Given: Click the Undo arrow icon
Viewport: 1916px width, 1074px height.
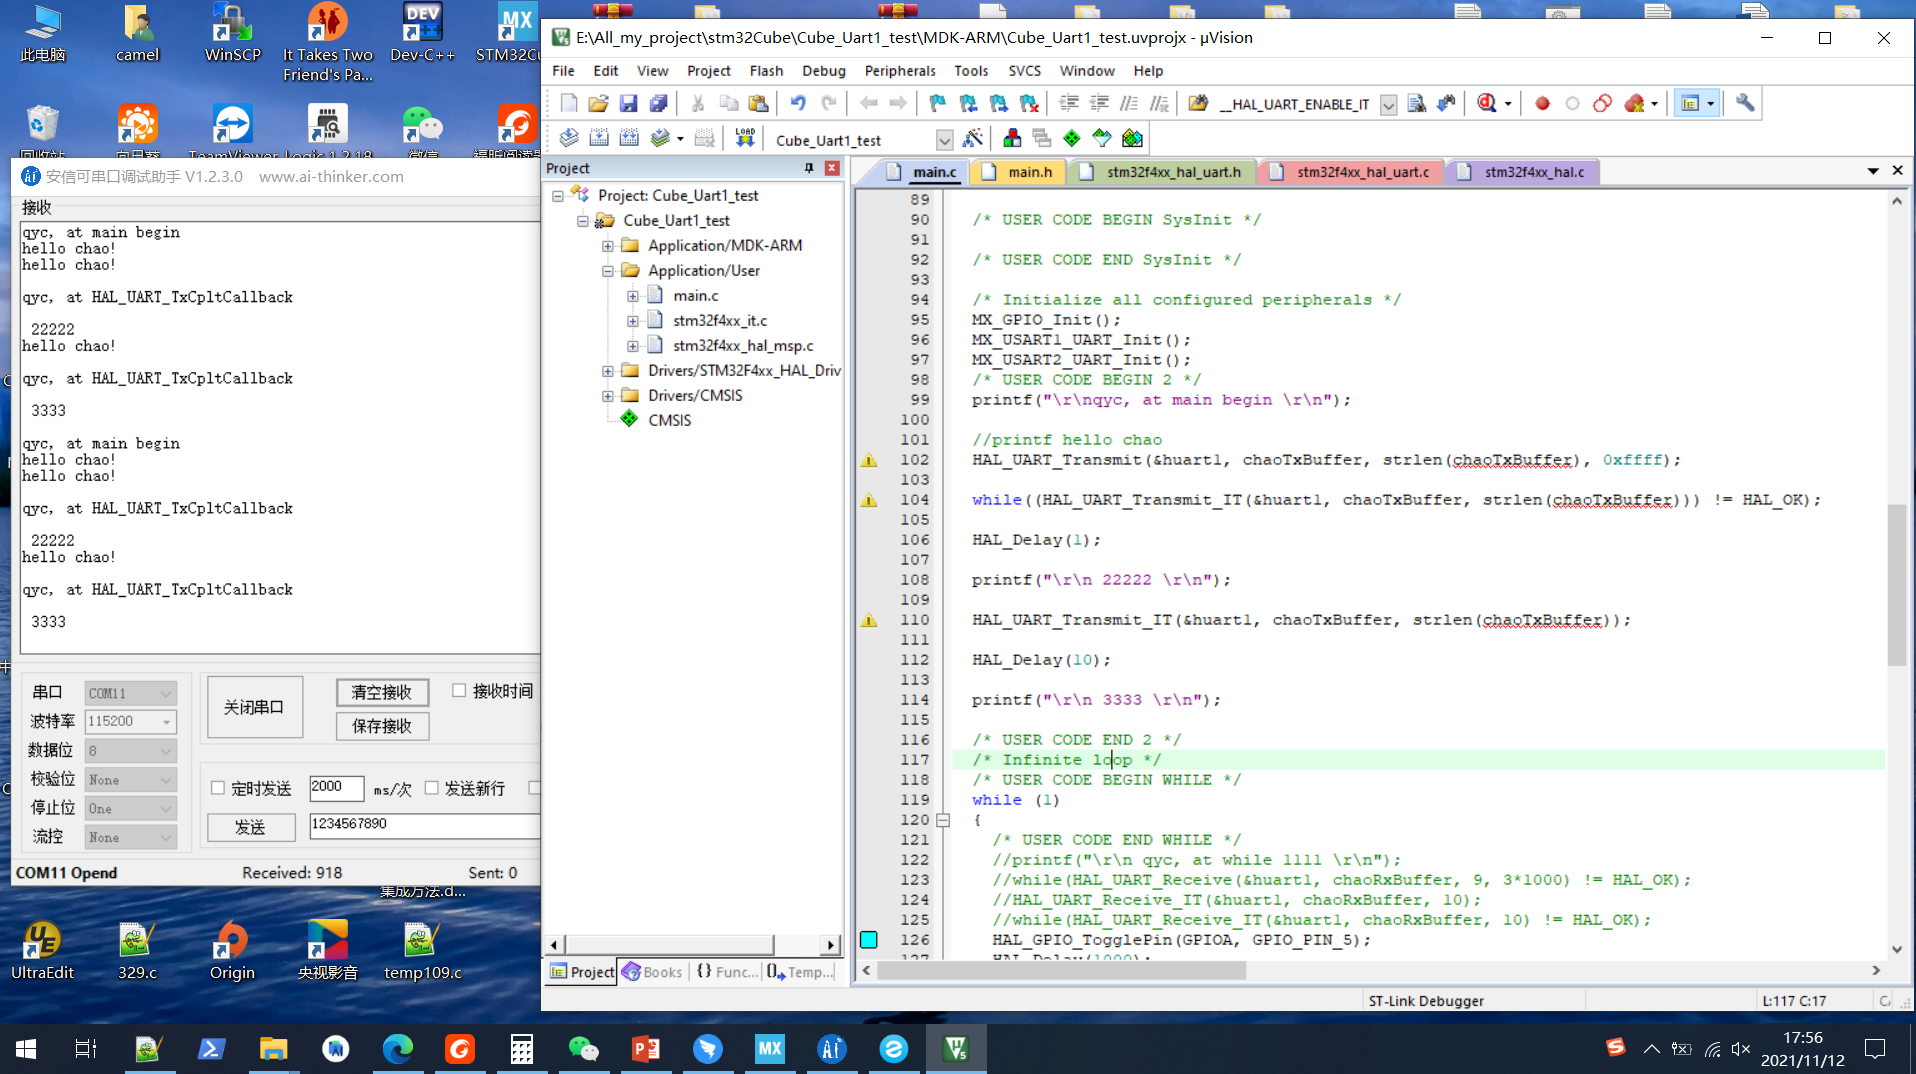Looking at the screenshot, I should [798, 103].
